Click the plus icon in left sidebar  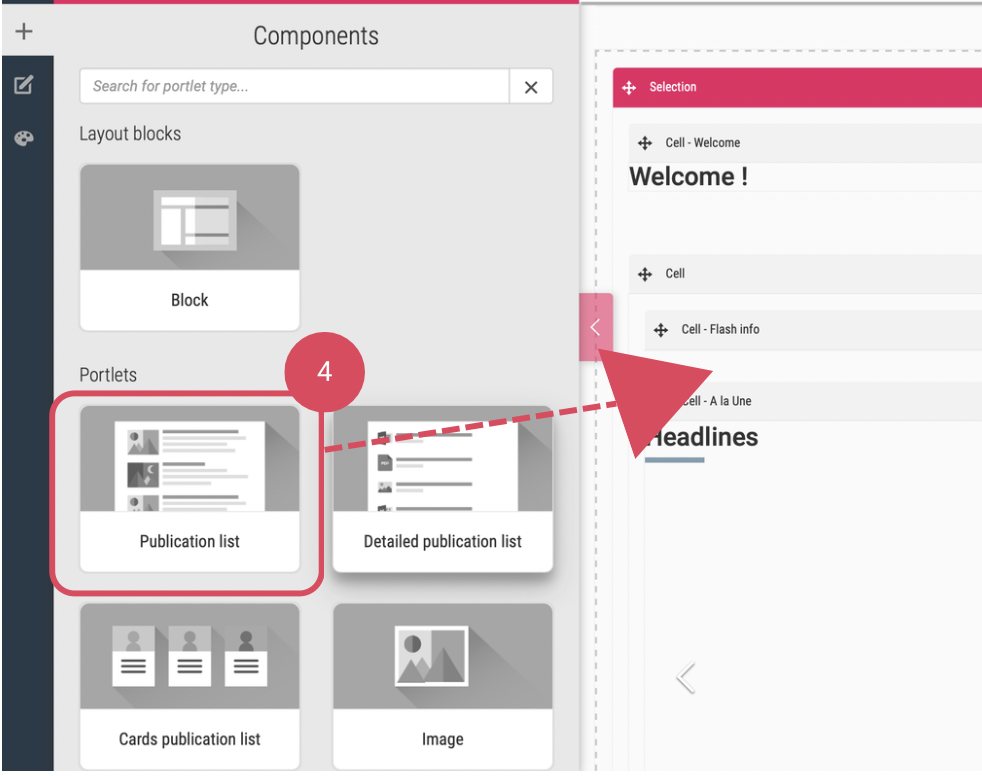(x=24, y=32)
